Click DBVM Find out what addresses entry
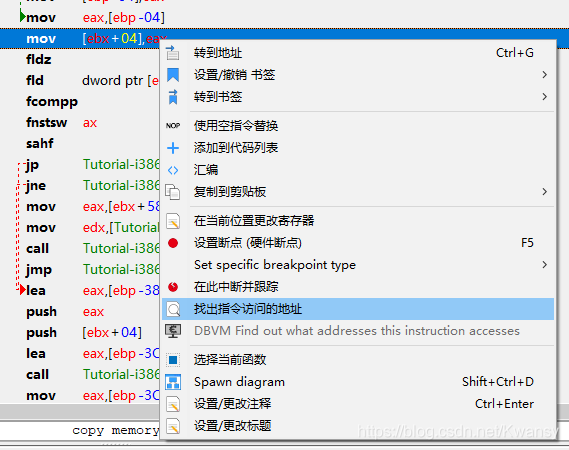The width and height of the screenshot is (569, 450). coord(358,331)
